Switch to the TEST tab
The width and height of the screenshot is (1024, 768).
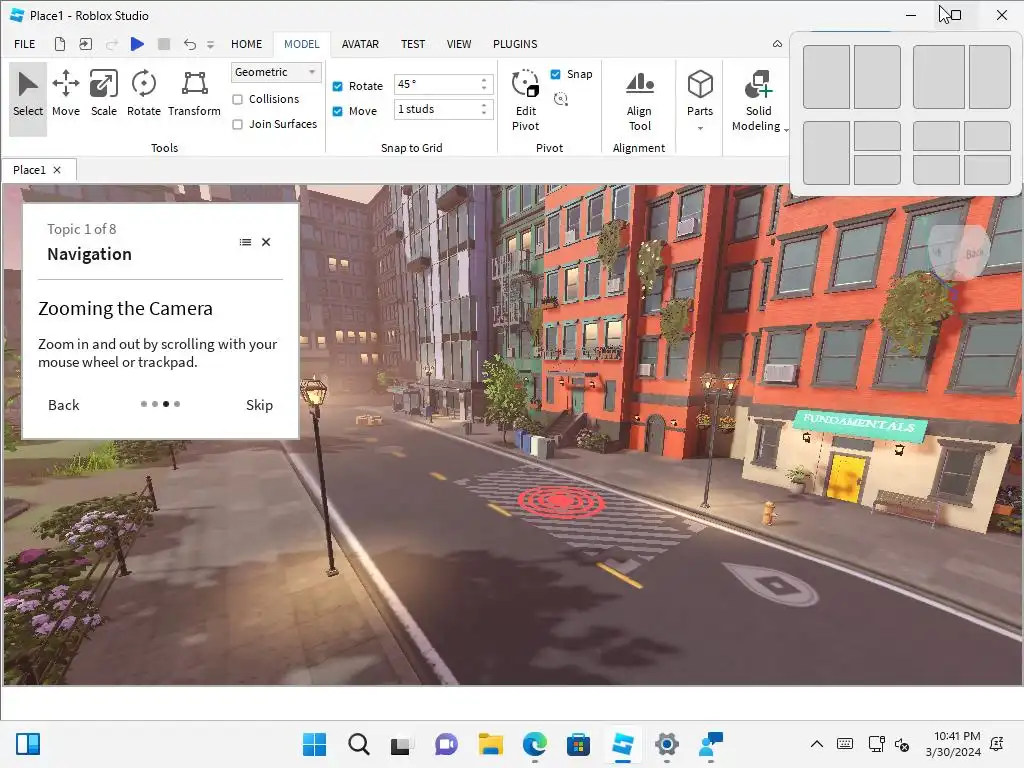[413, 44]
